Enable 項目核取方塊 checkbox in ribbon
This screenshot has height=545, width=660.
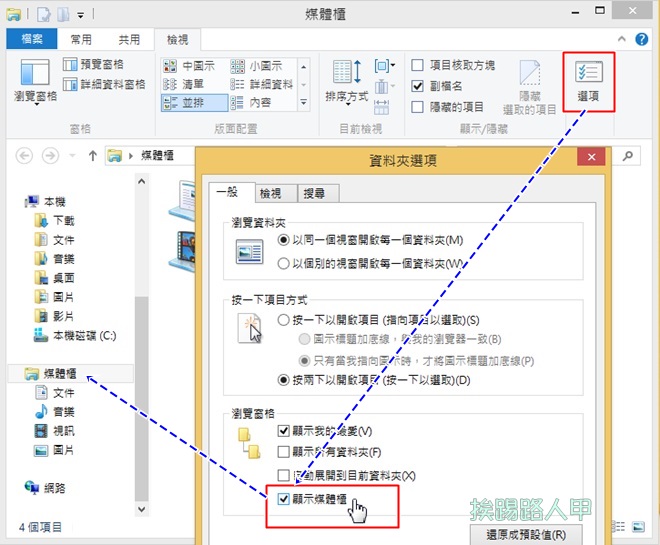418,65
